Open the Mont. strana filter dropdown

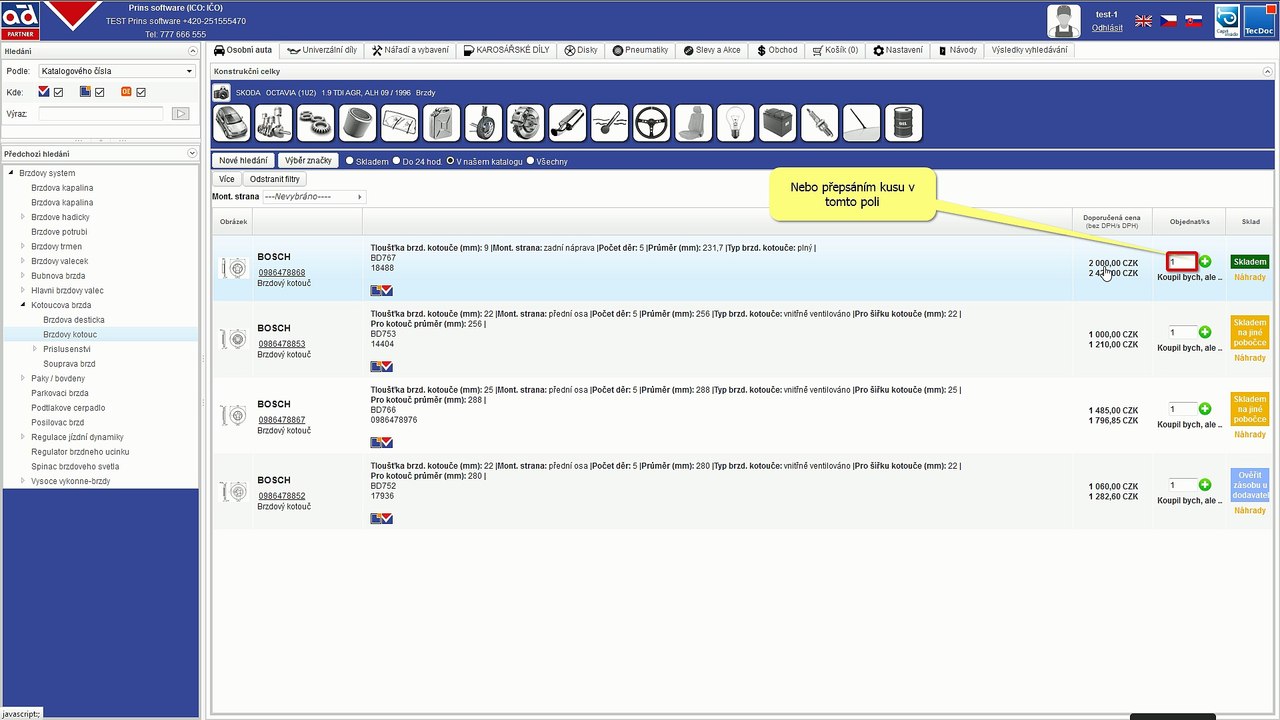click(314, 196)
